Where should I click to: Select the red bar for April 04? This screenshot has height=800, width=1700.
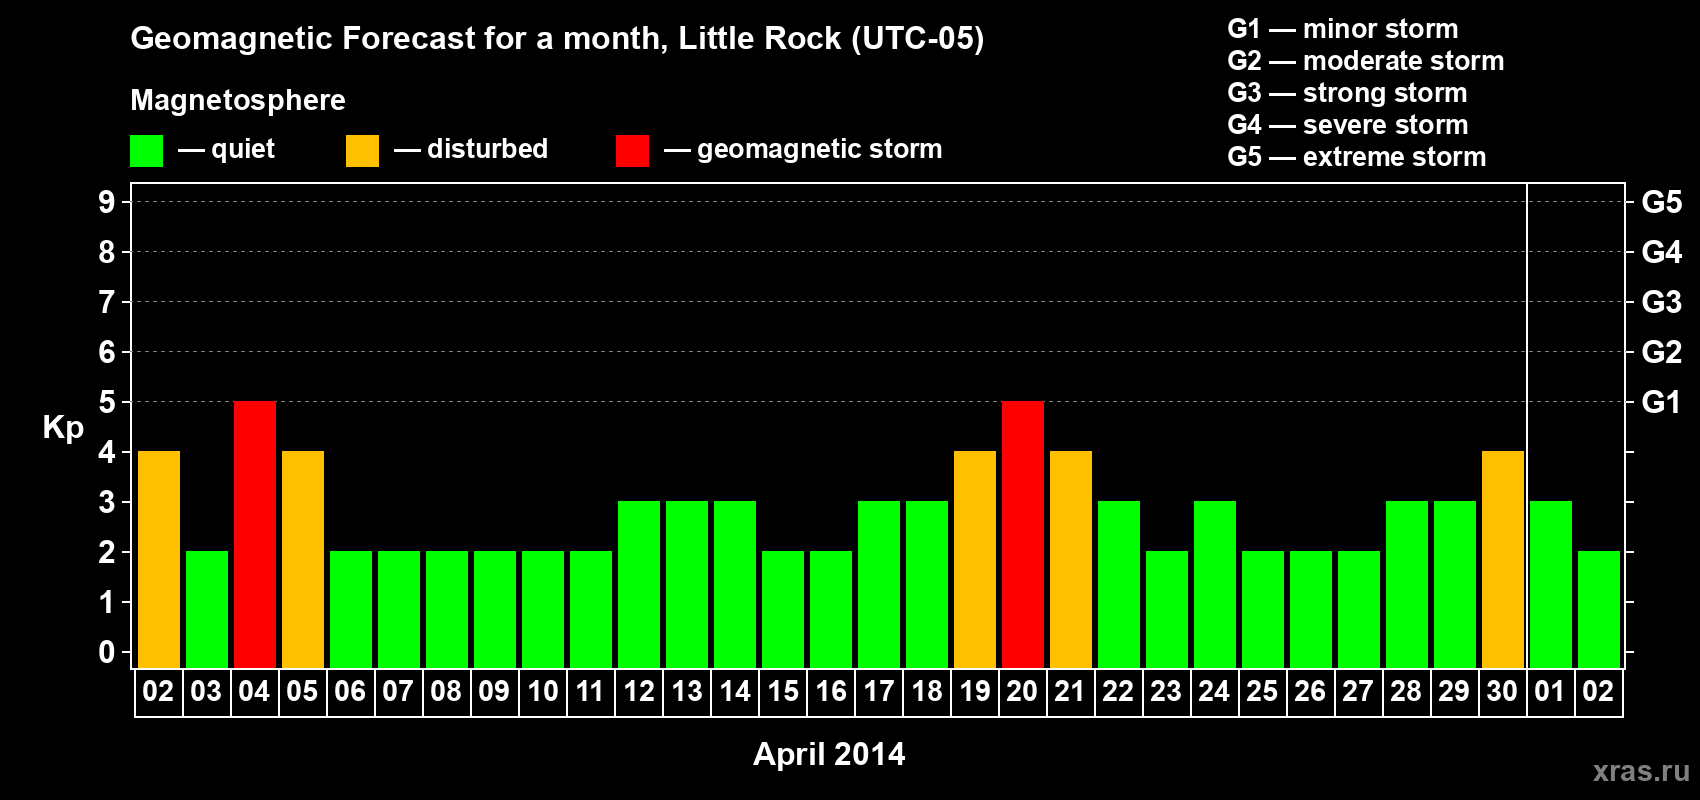255,535
